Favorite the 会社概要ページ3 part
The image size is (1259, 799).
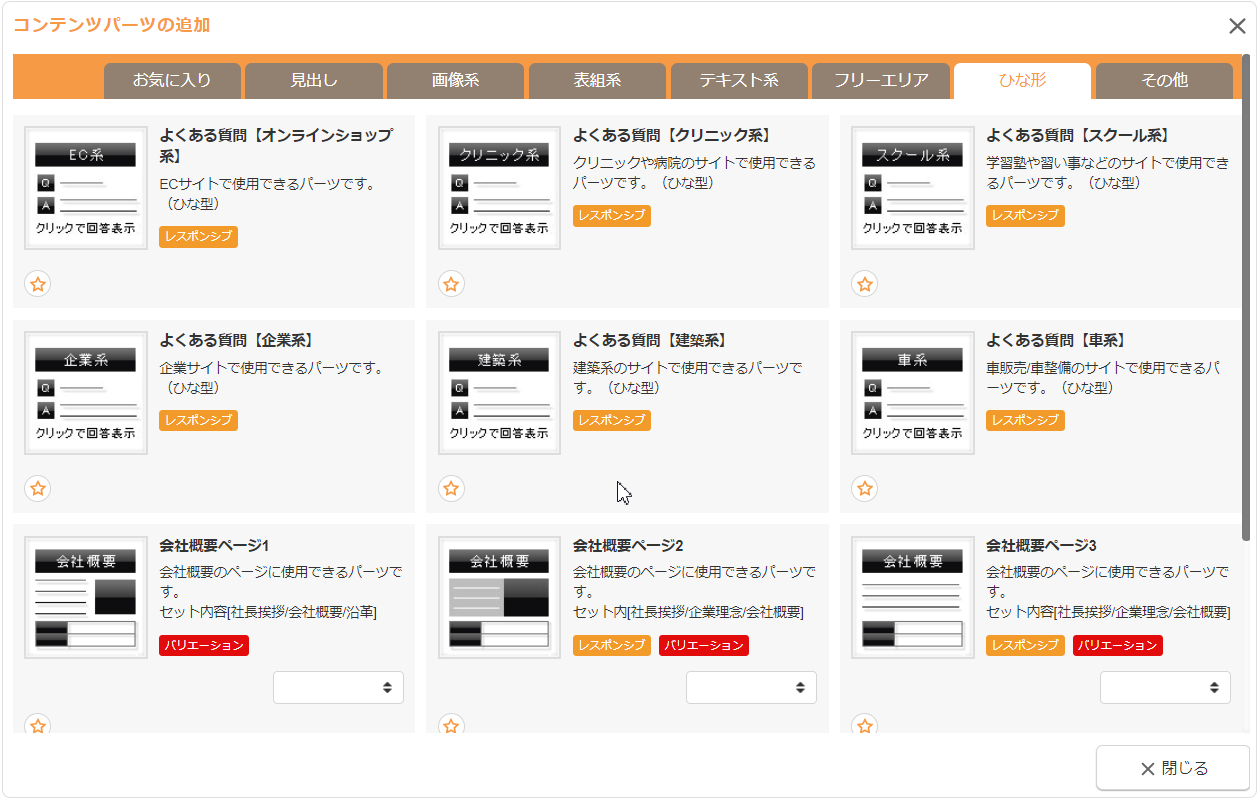pos(865,725)
